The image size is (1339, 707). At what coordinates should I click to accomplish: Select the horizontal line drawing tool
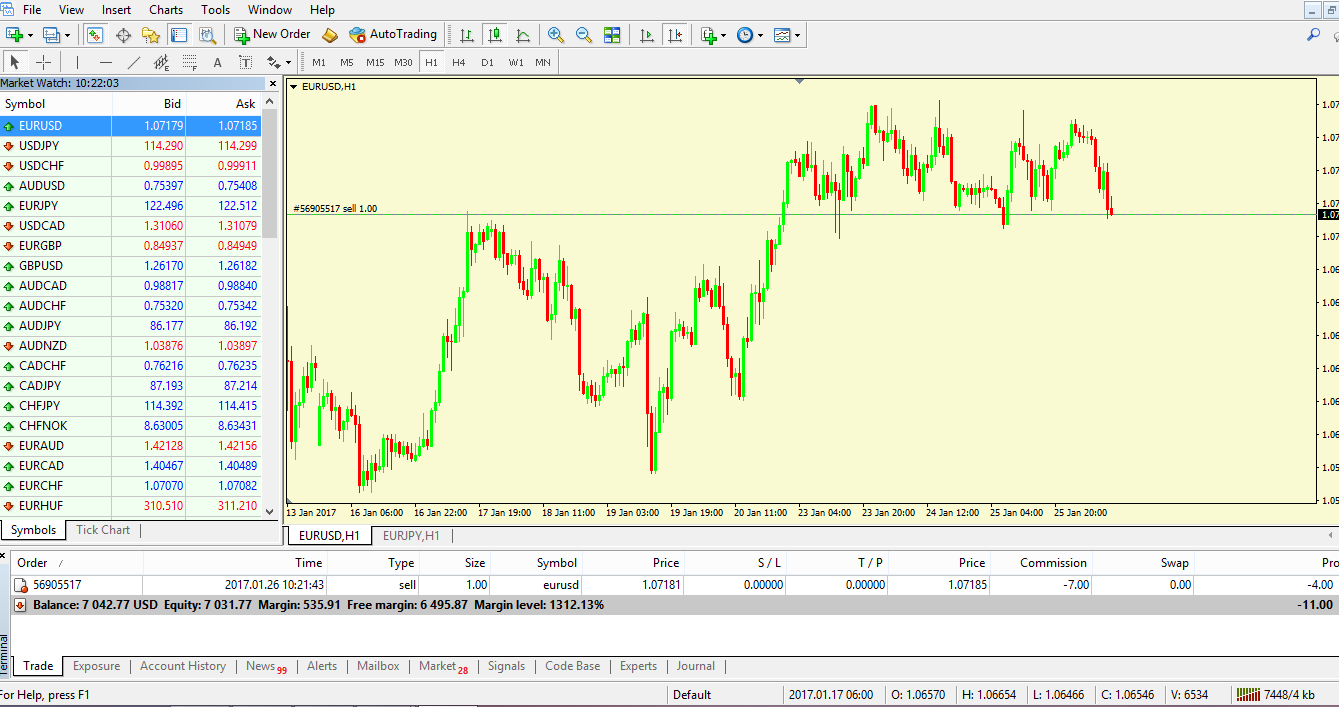[x=105, y=62]
